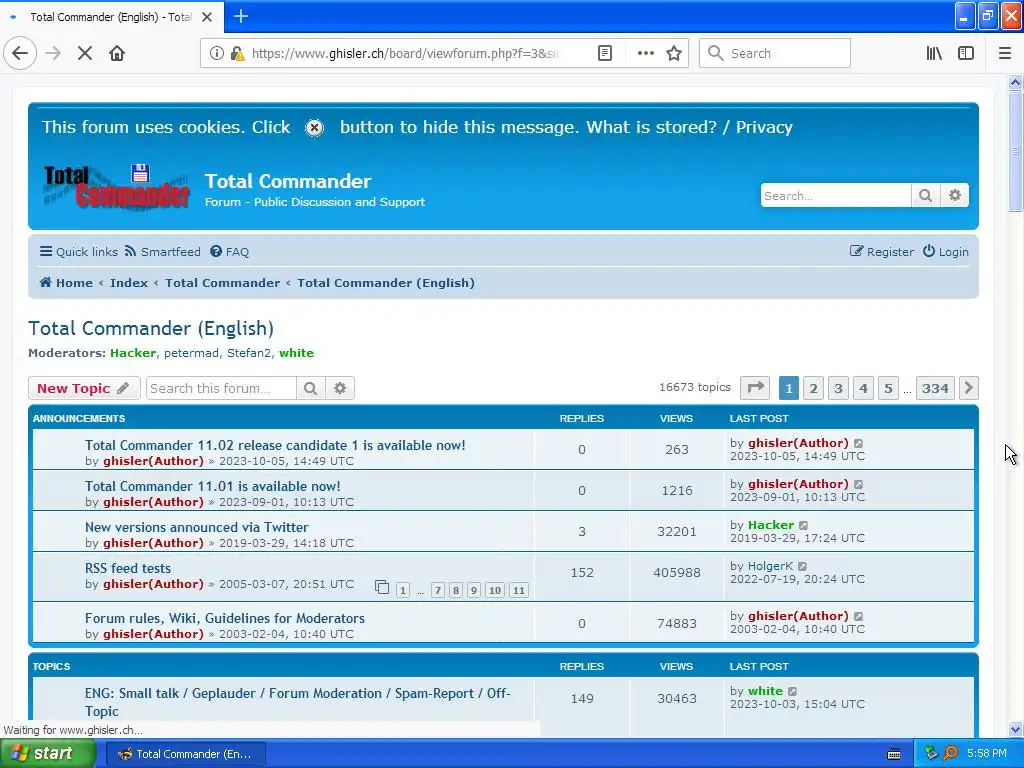This screenshot has width=1024, height=768.
Task: Close the Total Commander (English) tab
Action: 207,17
